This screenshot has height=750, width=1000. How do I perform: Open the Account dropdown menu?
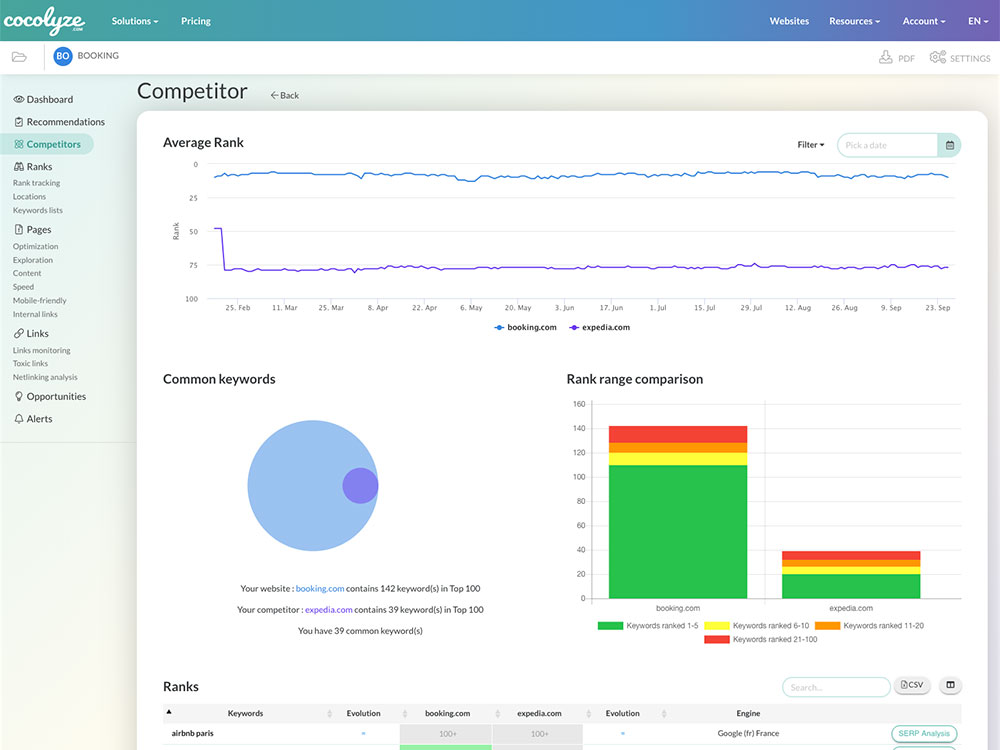coord(922,20)
